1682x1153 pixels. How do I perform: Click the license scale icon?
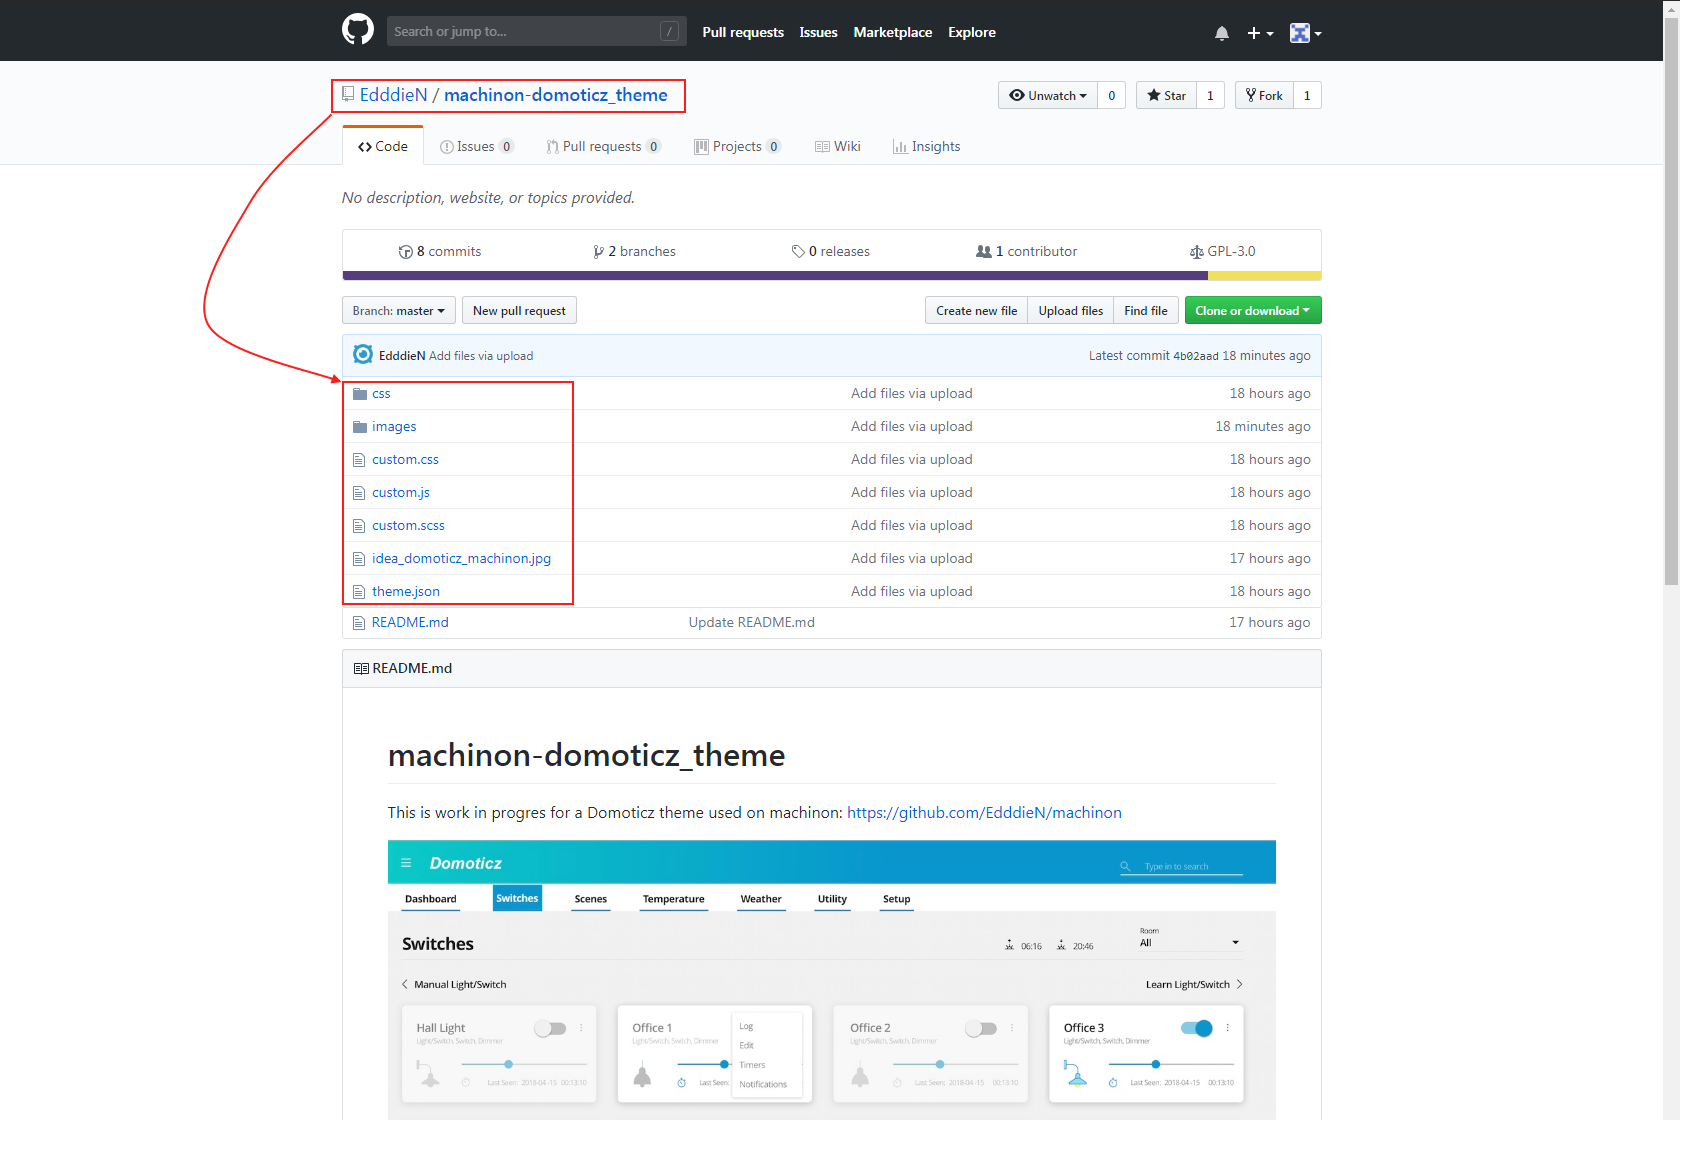tap(1197, 252)
